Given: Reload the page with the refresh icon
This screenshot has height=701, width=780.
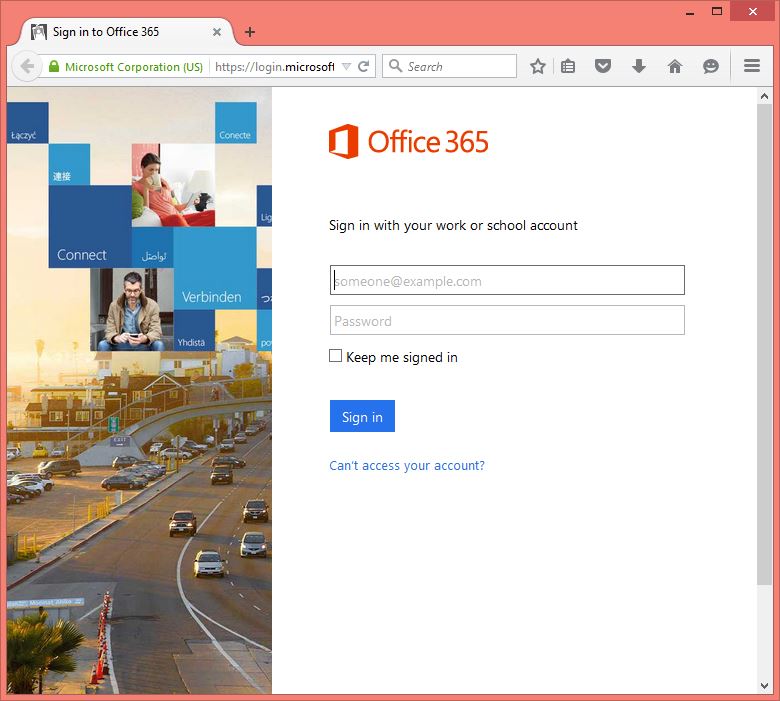Looking at the screenshot, I should (364, 66).
